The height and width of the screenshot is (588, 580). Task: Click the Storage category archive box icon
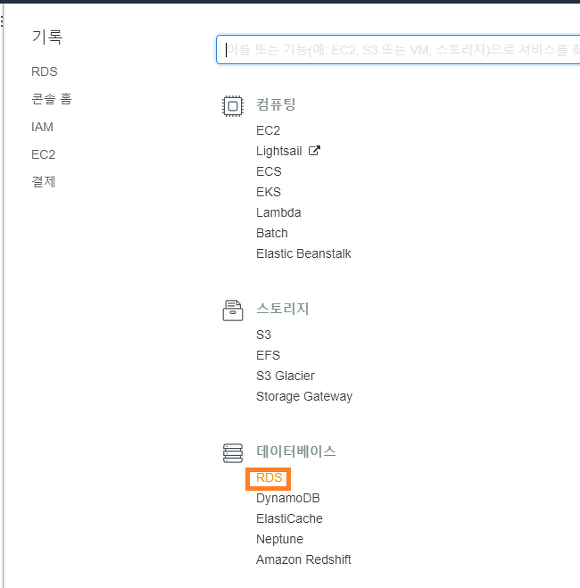pyautogui.click(x=232, y=310)
